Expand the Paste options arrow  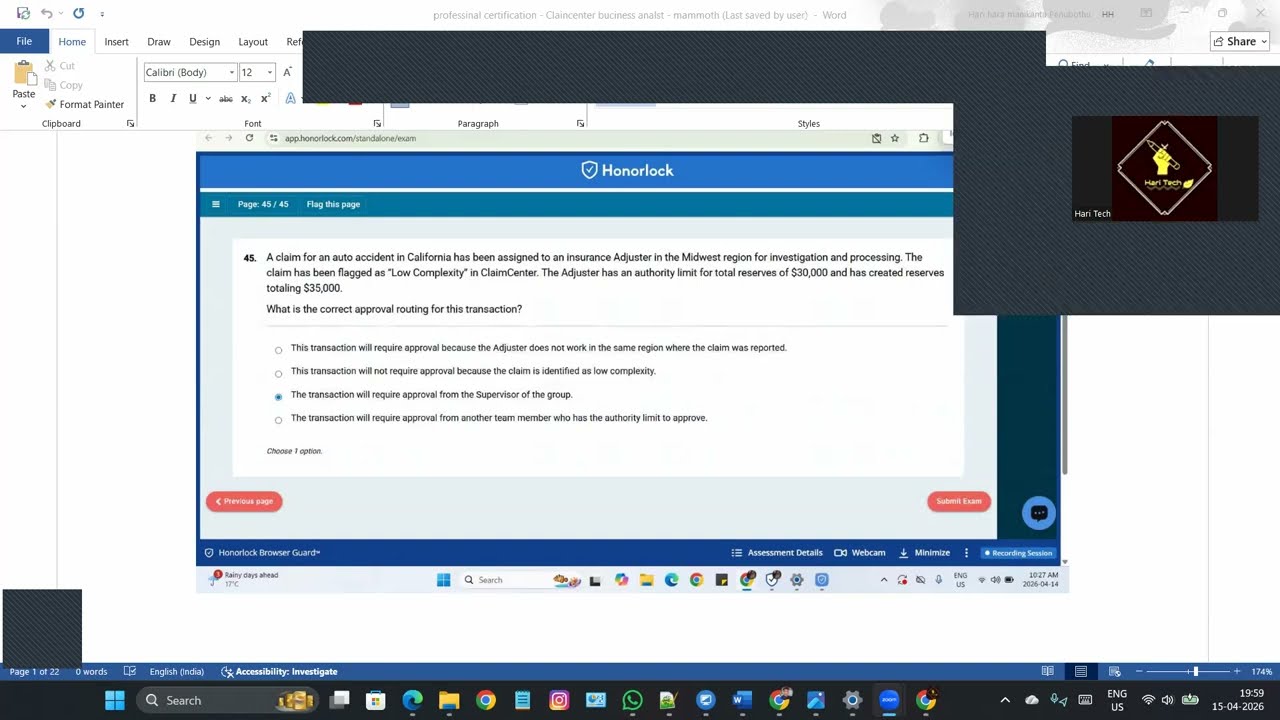(24, 106)
